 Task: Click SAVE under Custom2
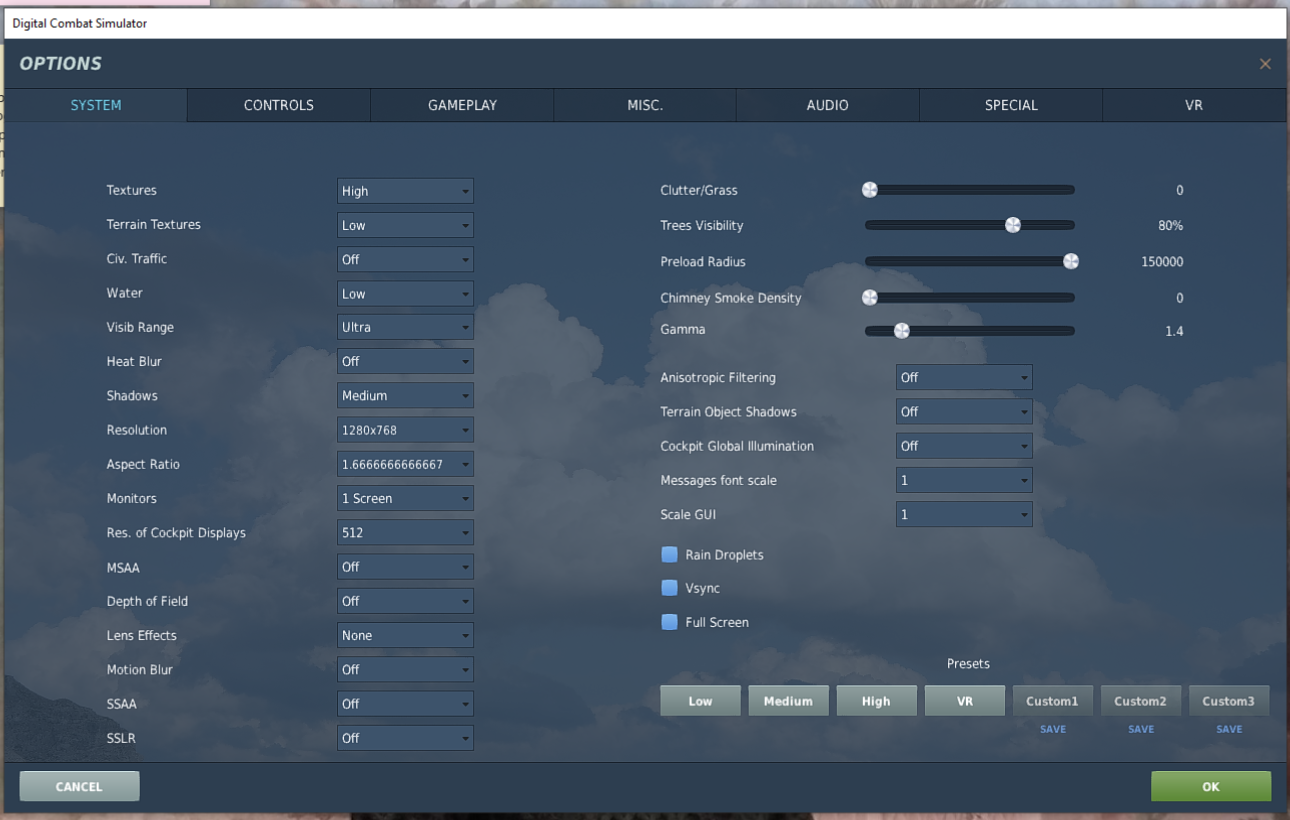pyautogui.click(x=1141, y=729)
